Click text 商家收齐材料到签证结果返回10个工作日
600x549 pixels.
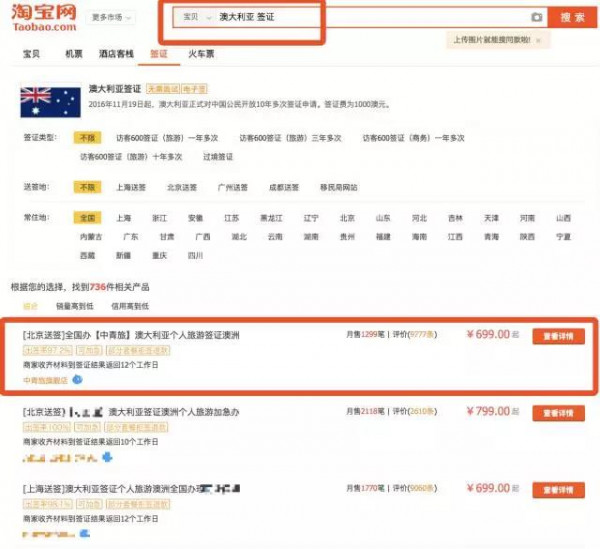[x=91, y=442]
